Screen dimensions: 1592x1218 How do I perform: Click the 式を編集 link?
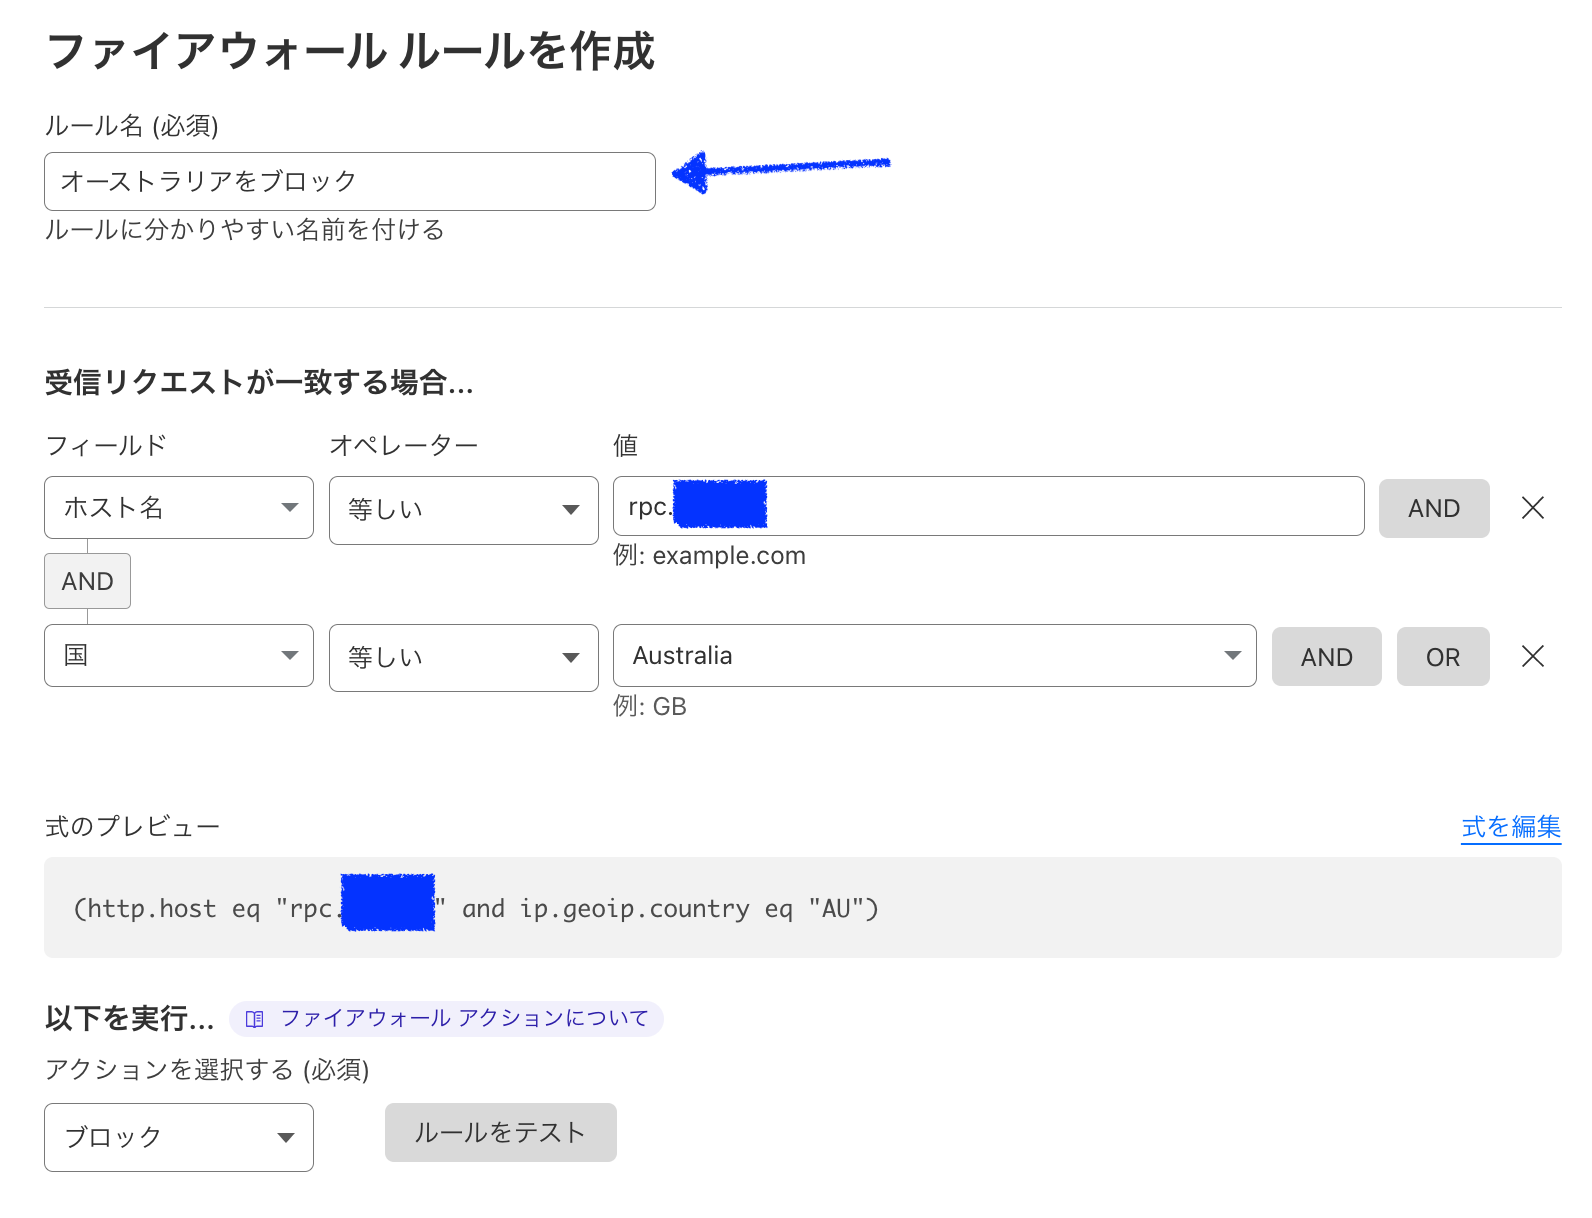(x=1511, y=827)
